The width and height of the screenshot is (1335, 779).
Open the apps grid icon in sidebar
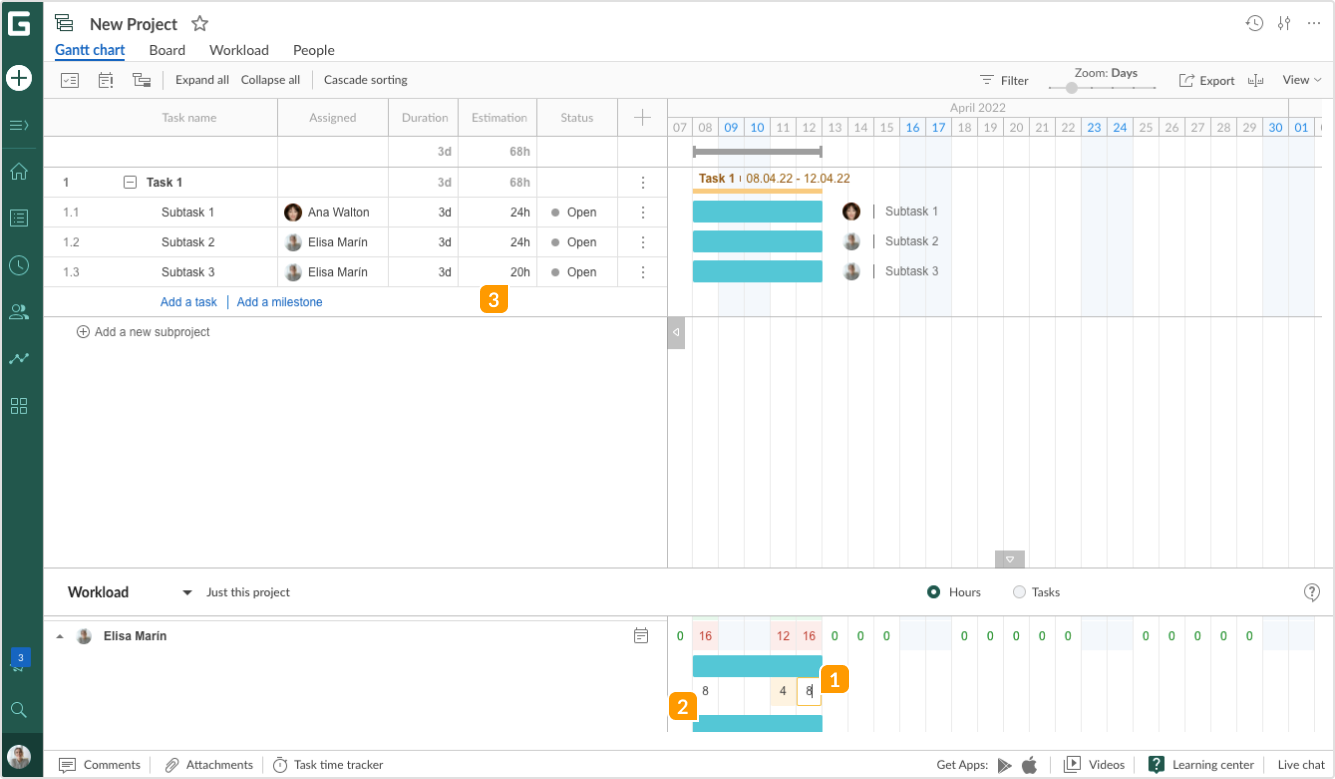19,405
